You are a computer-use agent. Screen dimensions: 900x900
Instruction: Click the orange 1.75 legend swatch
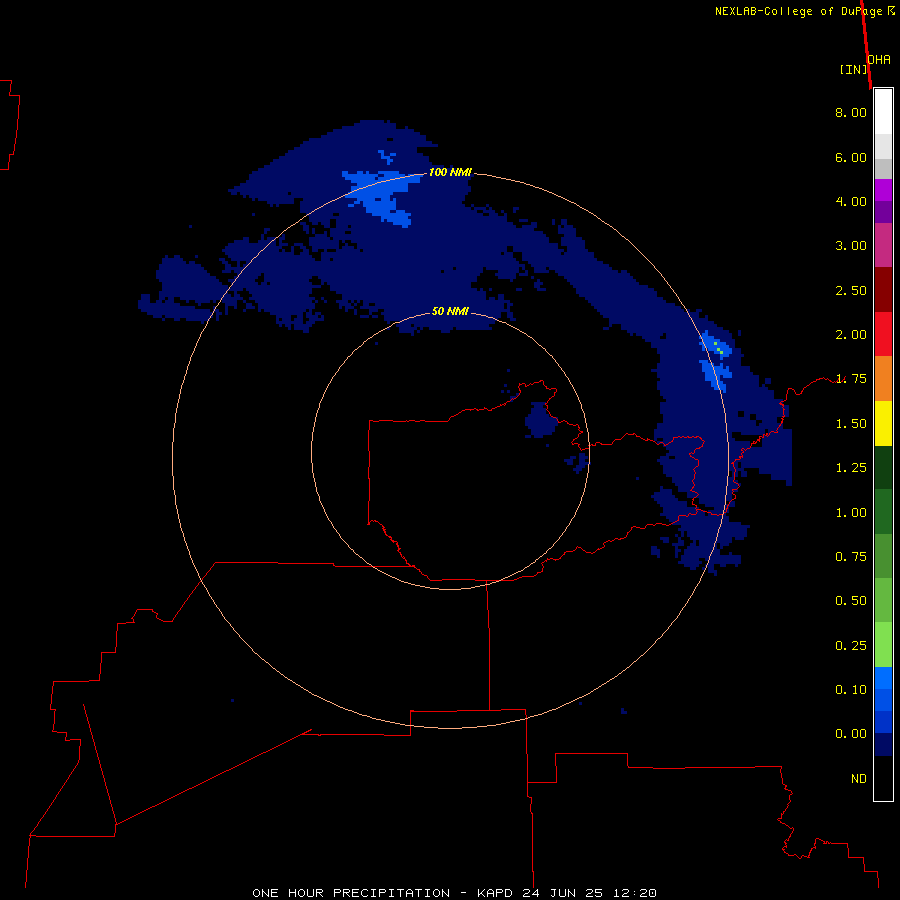(883, 379)
